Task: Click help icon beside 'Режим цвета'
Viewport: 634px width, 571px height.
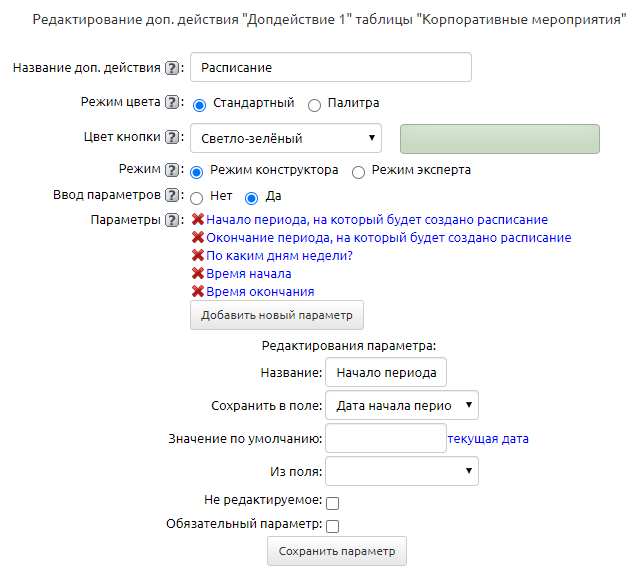Action: coord(172,102)
